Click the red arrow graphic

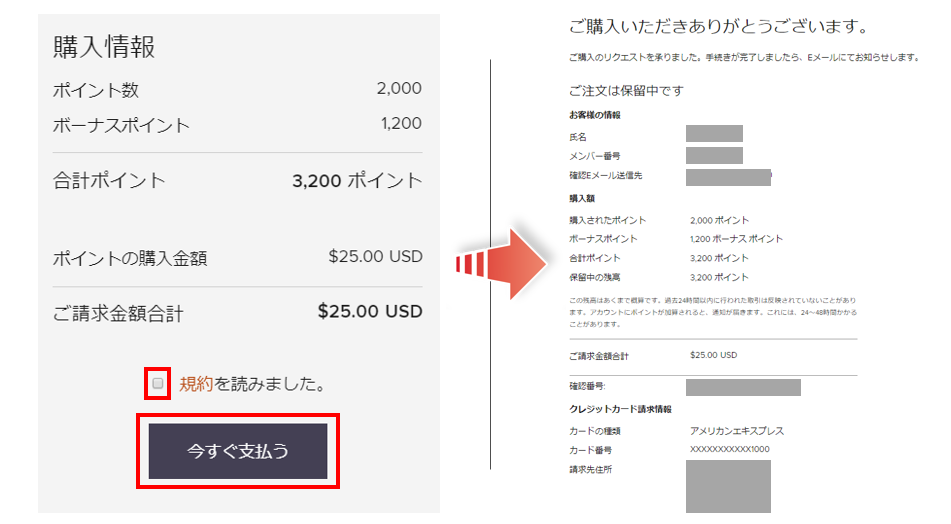point(501,264)
